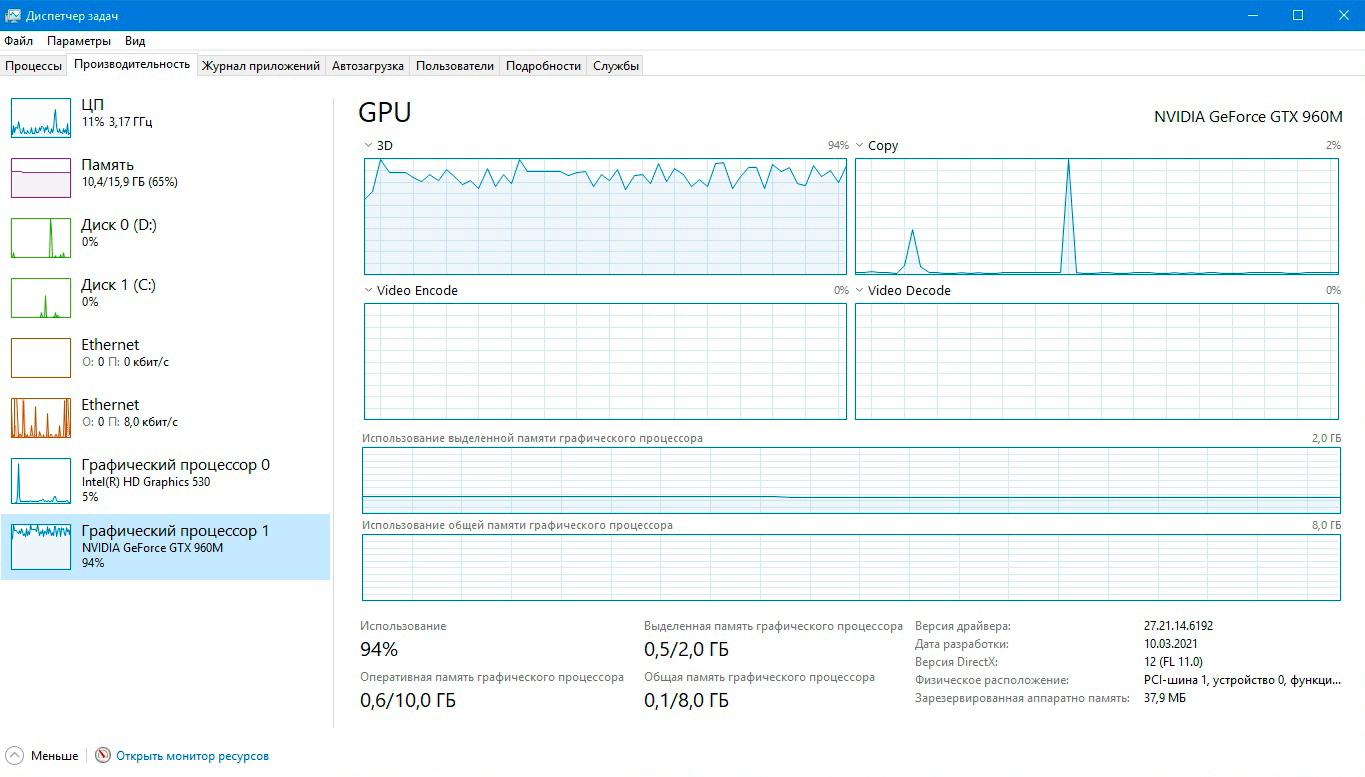Click the Intel(R) HD Graphics 530 text
Viewport: 1365px width, 777px height.
tap(145, 482)
